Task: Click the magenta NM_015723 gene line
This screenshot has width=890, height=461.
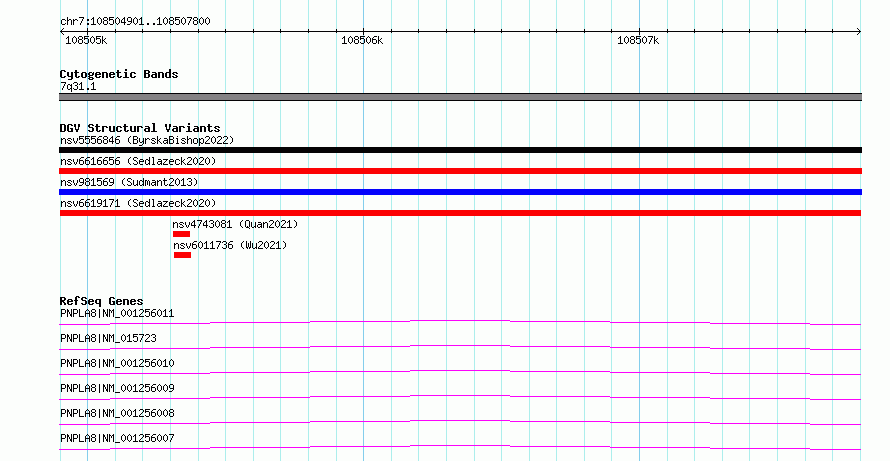Action: point(460,347)
